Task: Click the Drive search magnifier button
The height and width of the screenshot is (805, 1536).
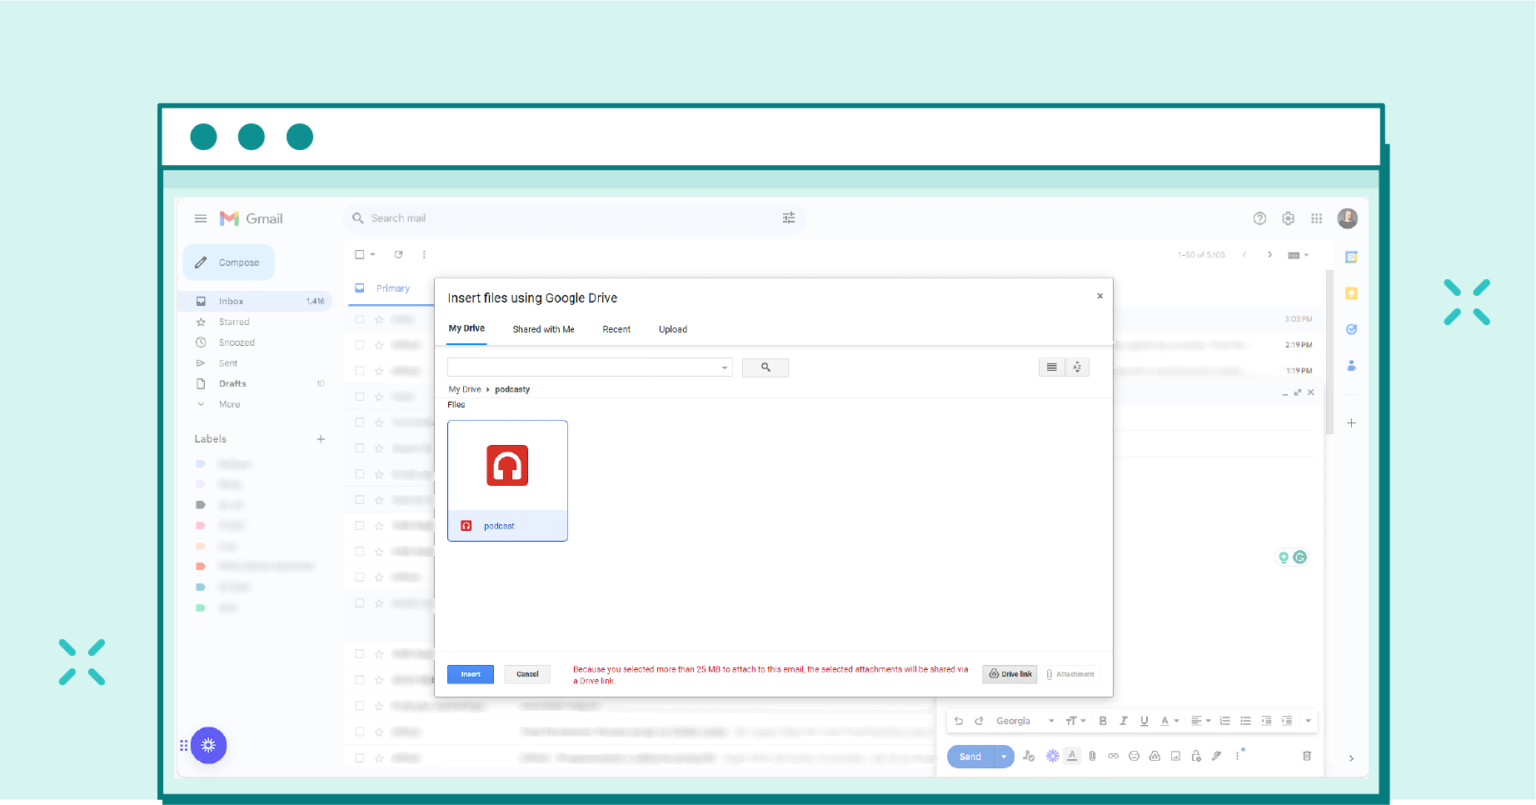Action: 765,368
